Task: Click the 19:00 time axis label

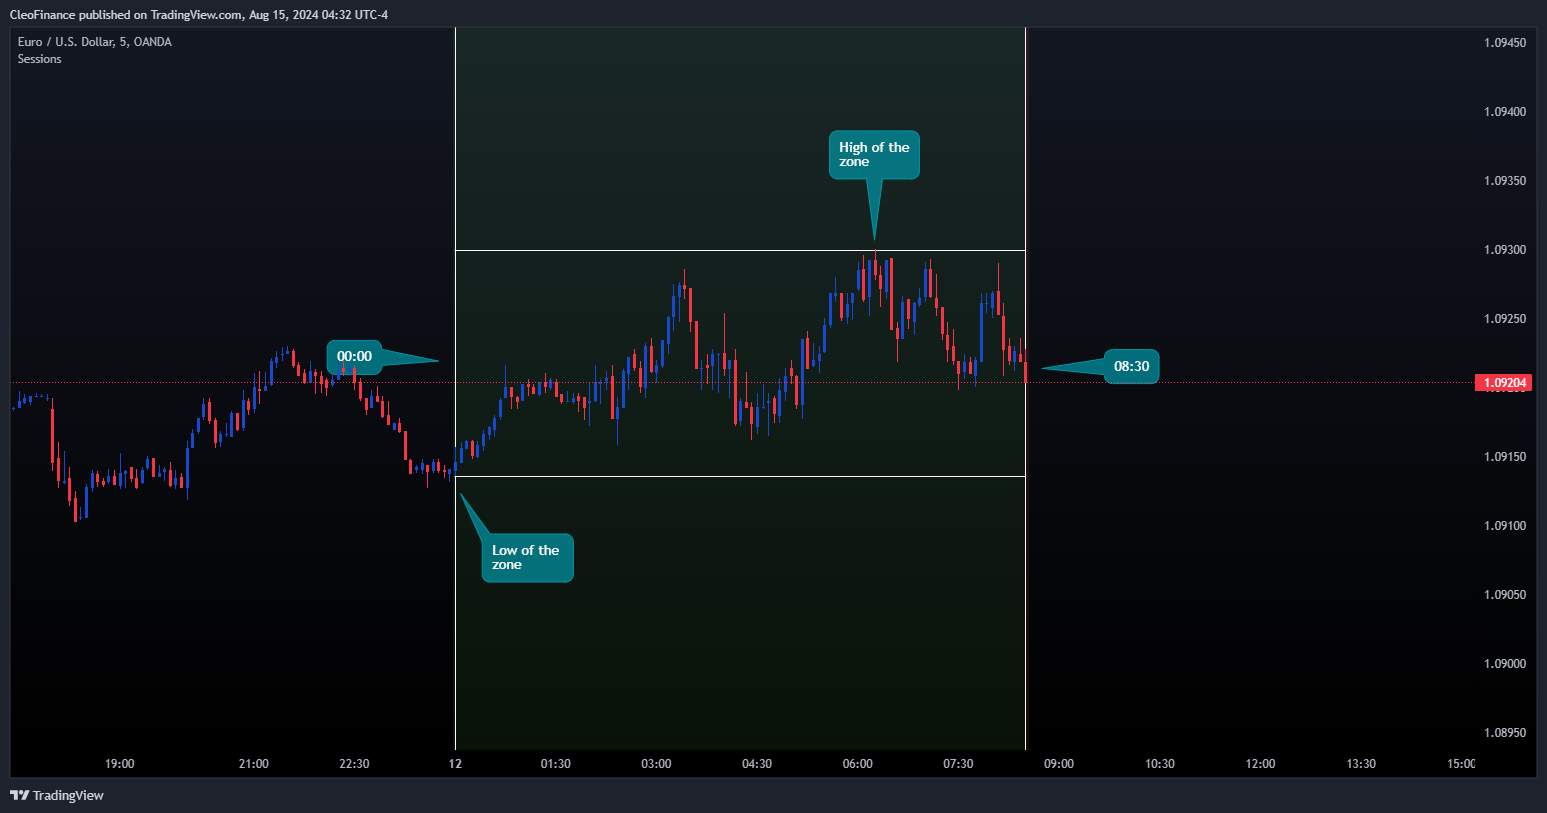Action: (x=120, y=764)
